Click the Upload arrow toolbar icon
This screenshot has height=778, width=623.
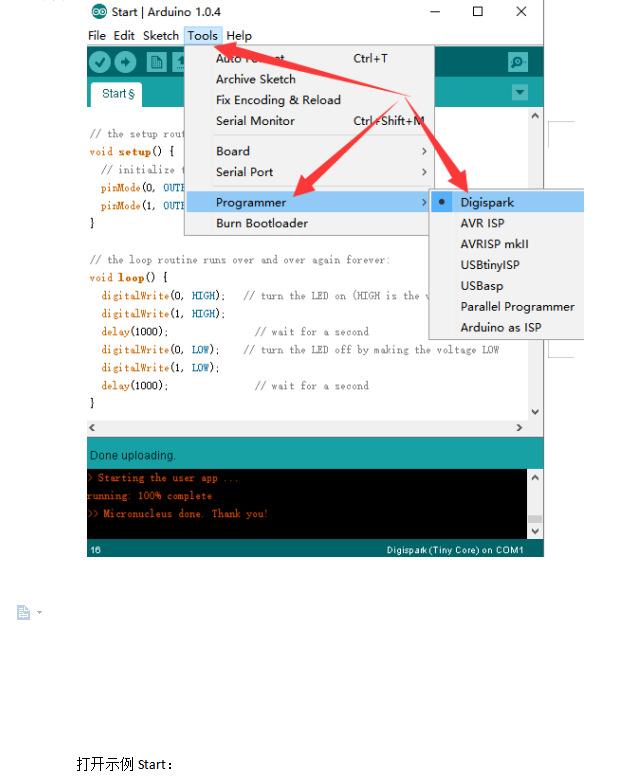tap(125, 62)
